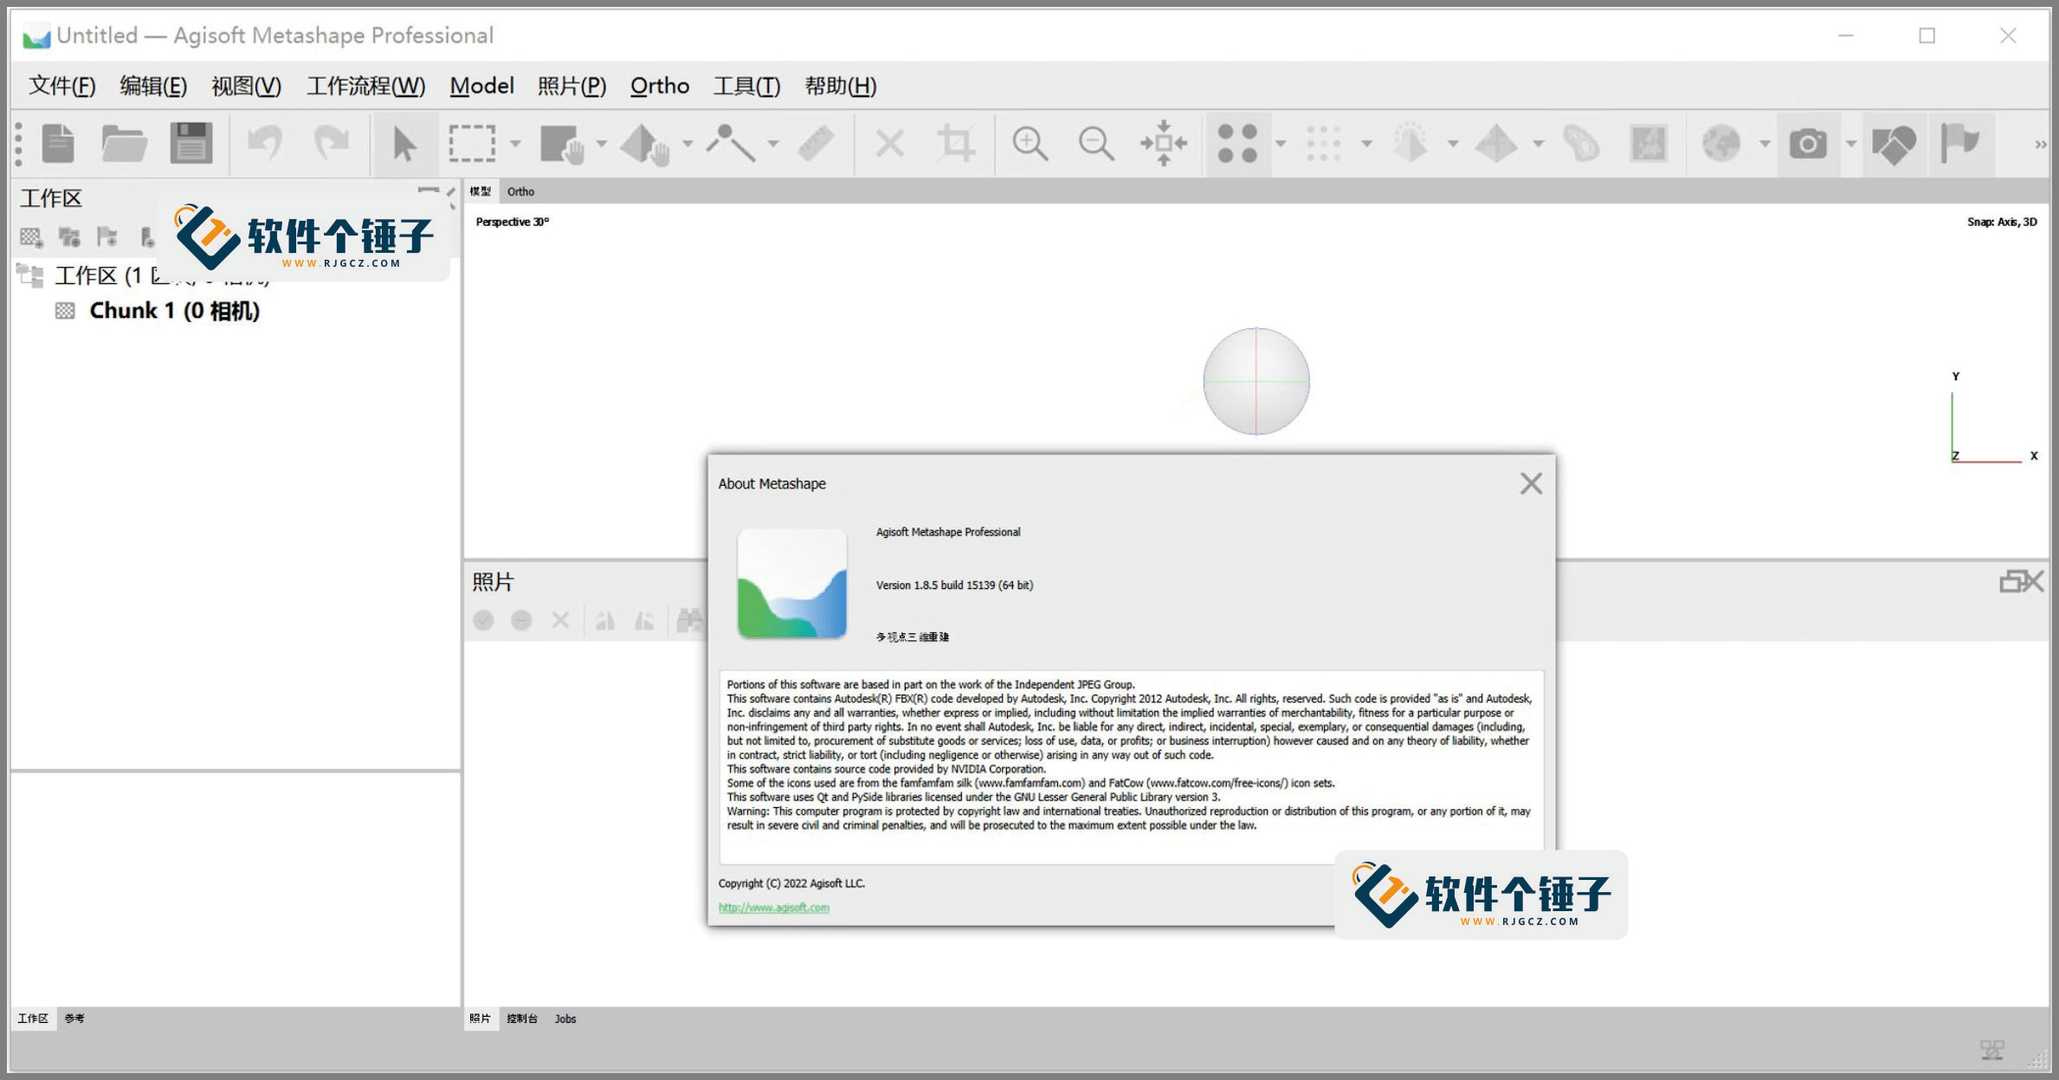2059x1080 pixels.
Task: Open an existing project file
Action: 124,144
